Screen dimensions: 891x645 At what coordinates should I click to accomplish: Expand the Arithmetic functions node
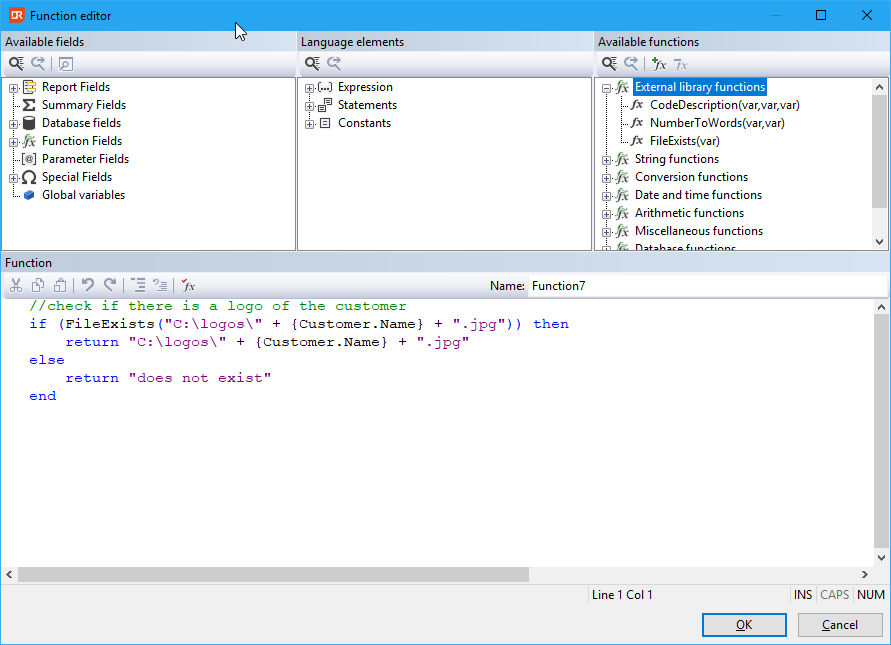(606, 214)
